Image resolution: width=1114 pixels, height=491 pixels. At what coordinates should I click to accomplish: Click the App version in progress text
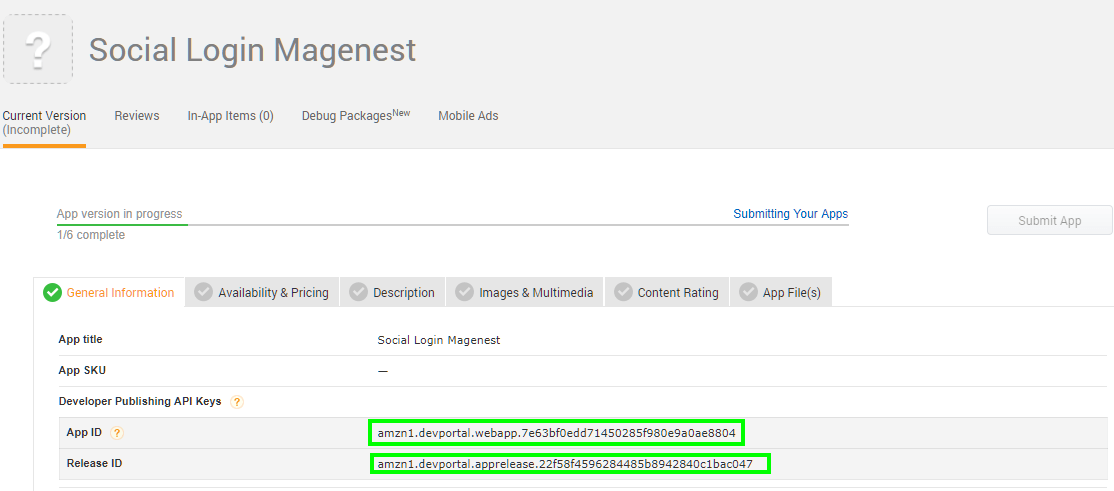click(119, 214)
